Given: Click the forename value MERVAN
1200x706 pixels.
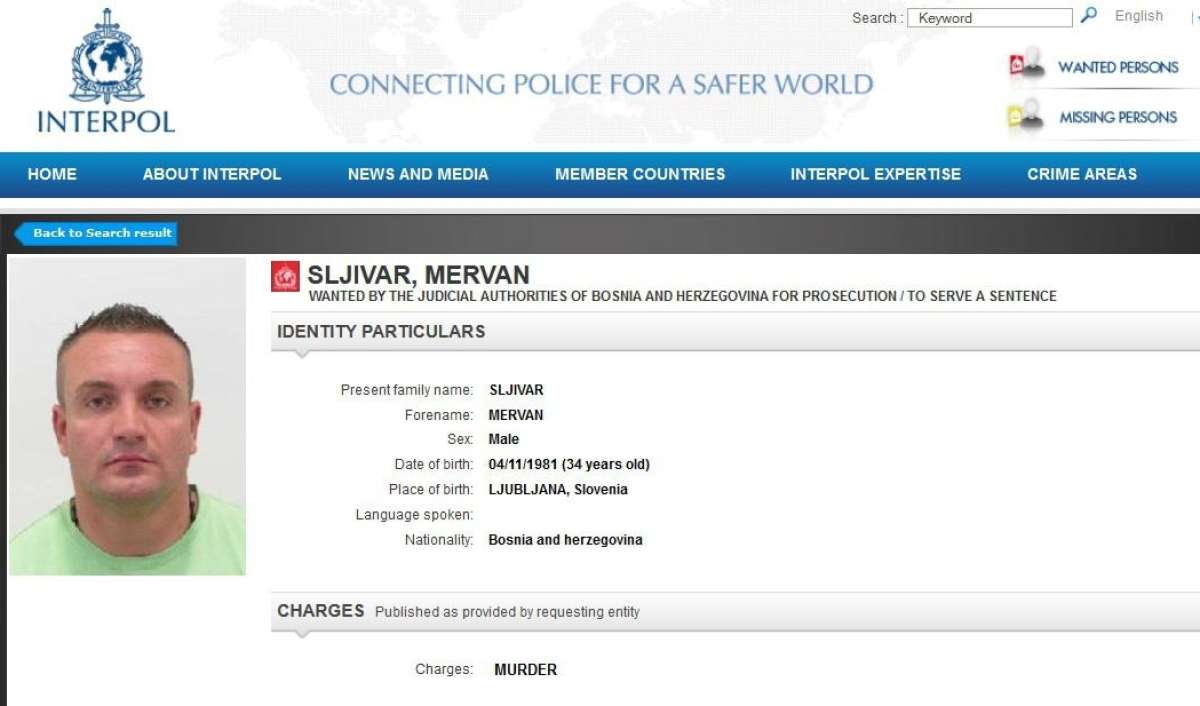Looking at the screenshot, I should tap(516, 415).
